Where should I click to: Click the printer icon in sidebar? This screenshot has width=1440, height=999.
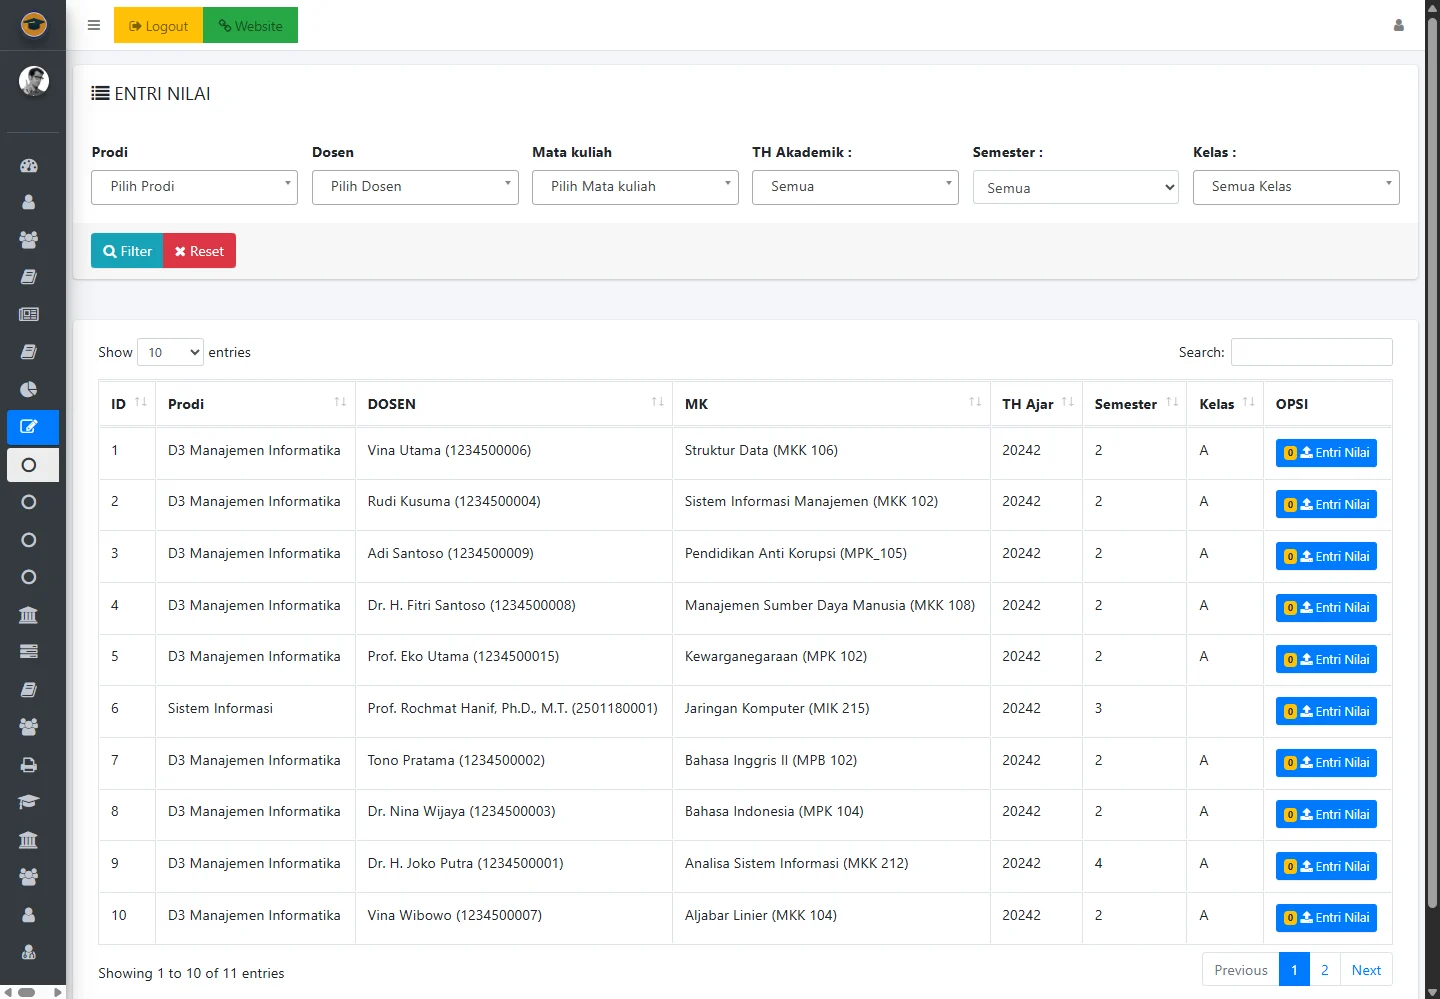pos(29,765)
